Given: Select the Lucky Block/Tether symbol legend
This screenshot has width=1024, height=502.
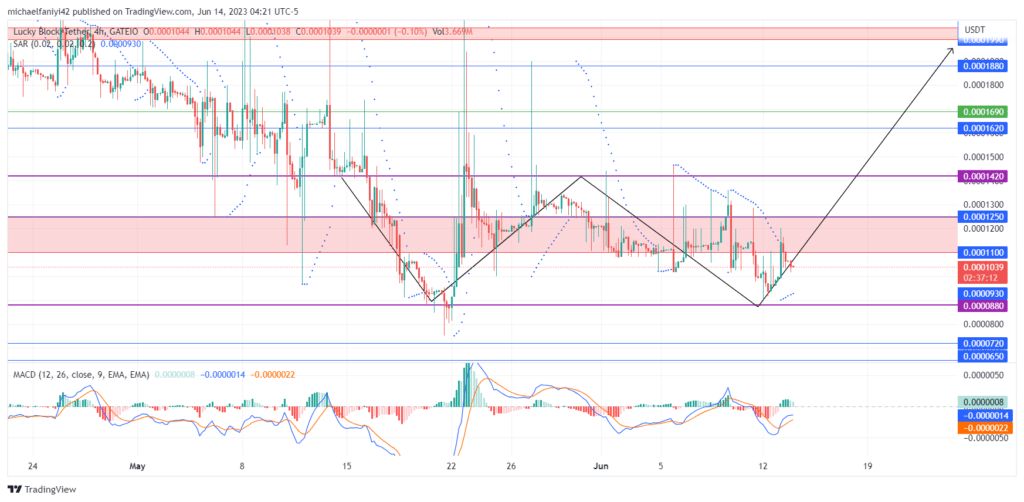Looking at the screenshot, I should coord(77,31).
